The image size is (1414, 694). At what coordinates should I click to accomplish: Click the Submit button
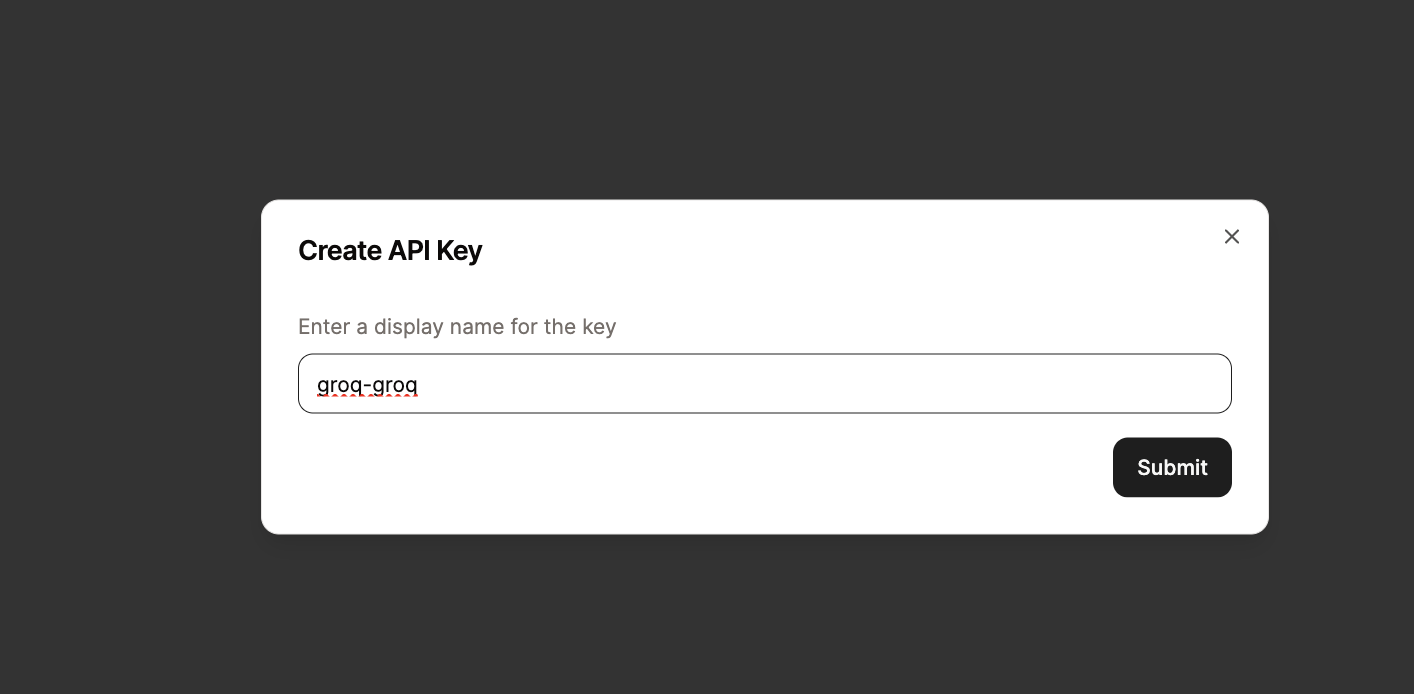1172,467
